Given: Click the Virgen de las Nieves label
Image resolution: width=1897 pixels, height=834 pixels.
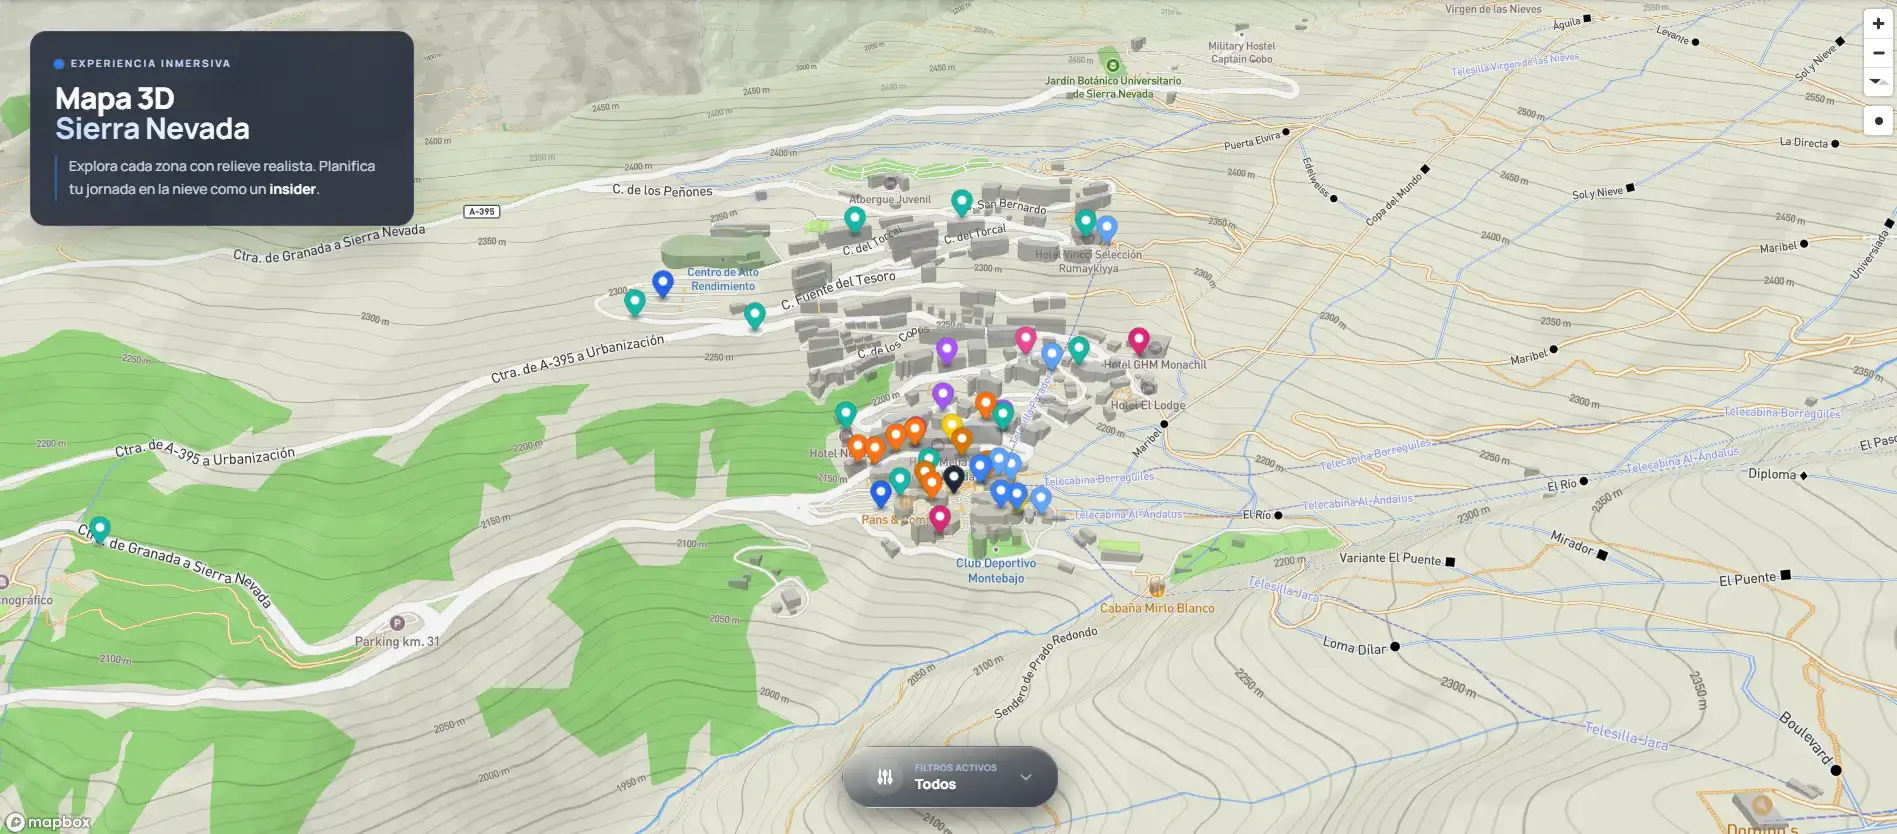Looking at the screenshot, I should [x=1493, y=9].
